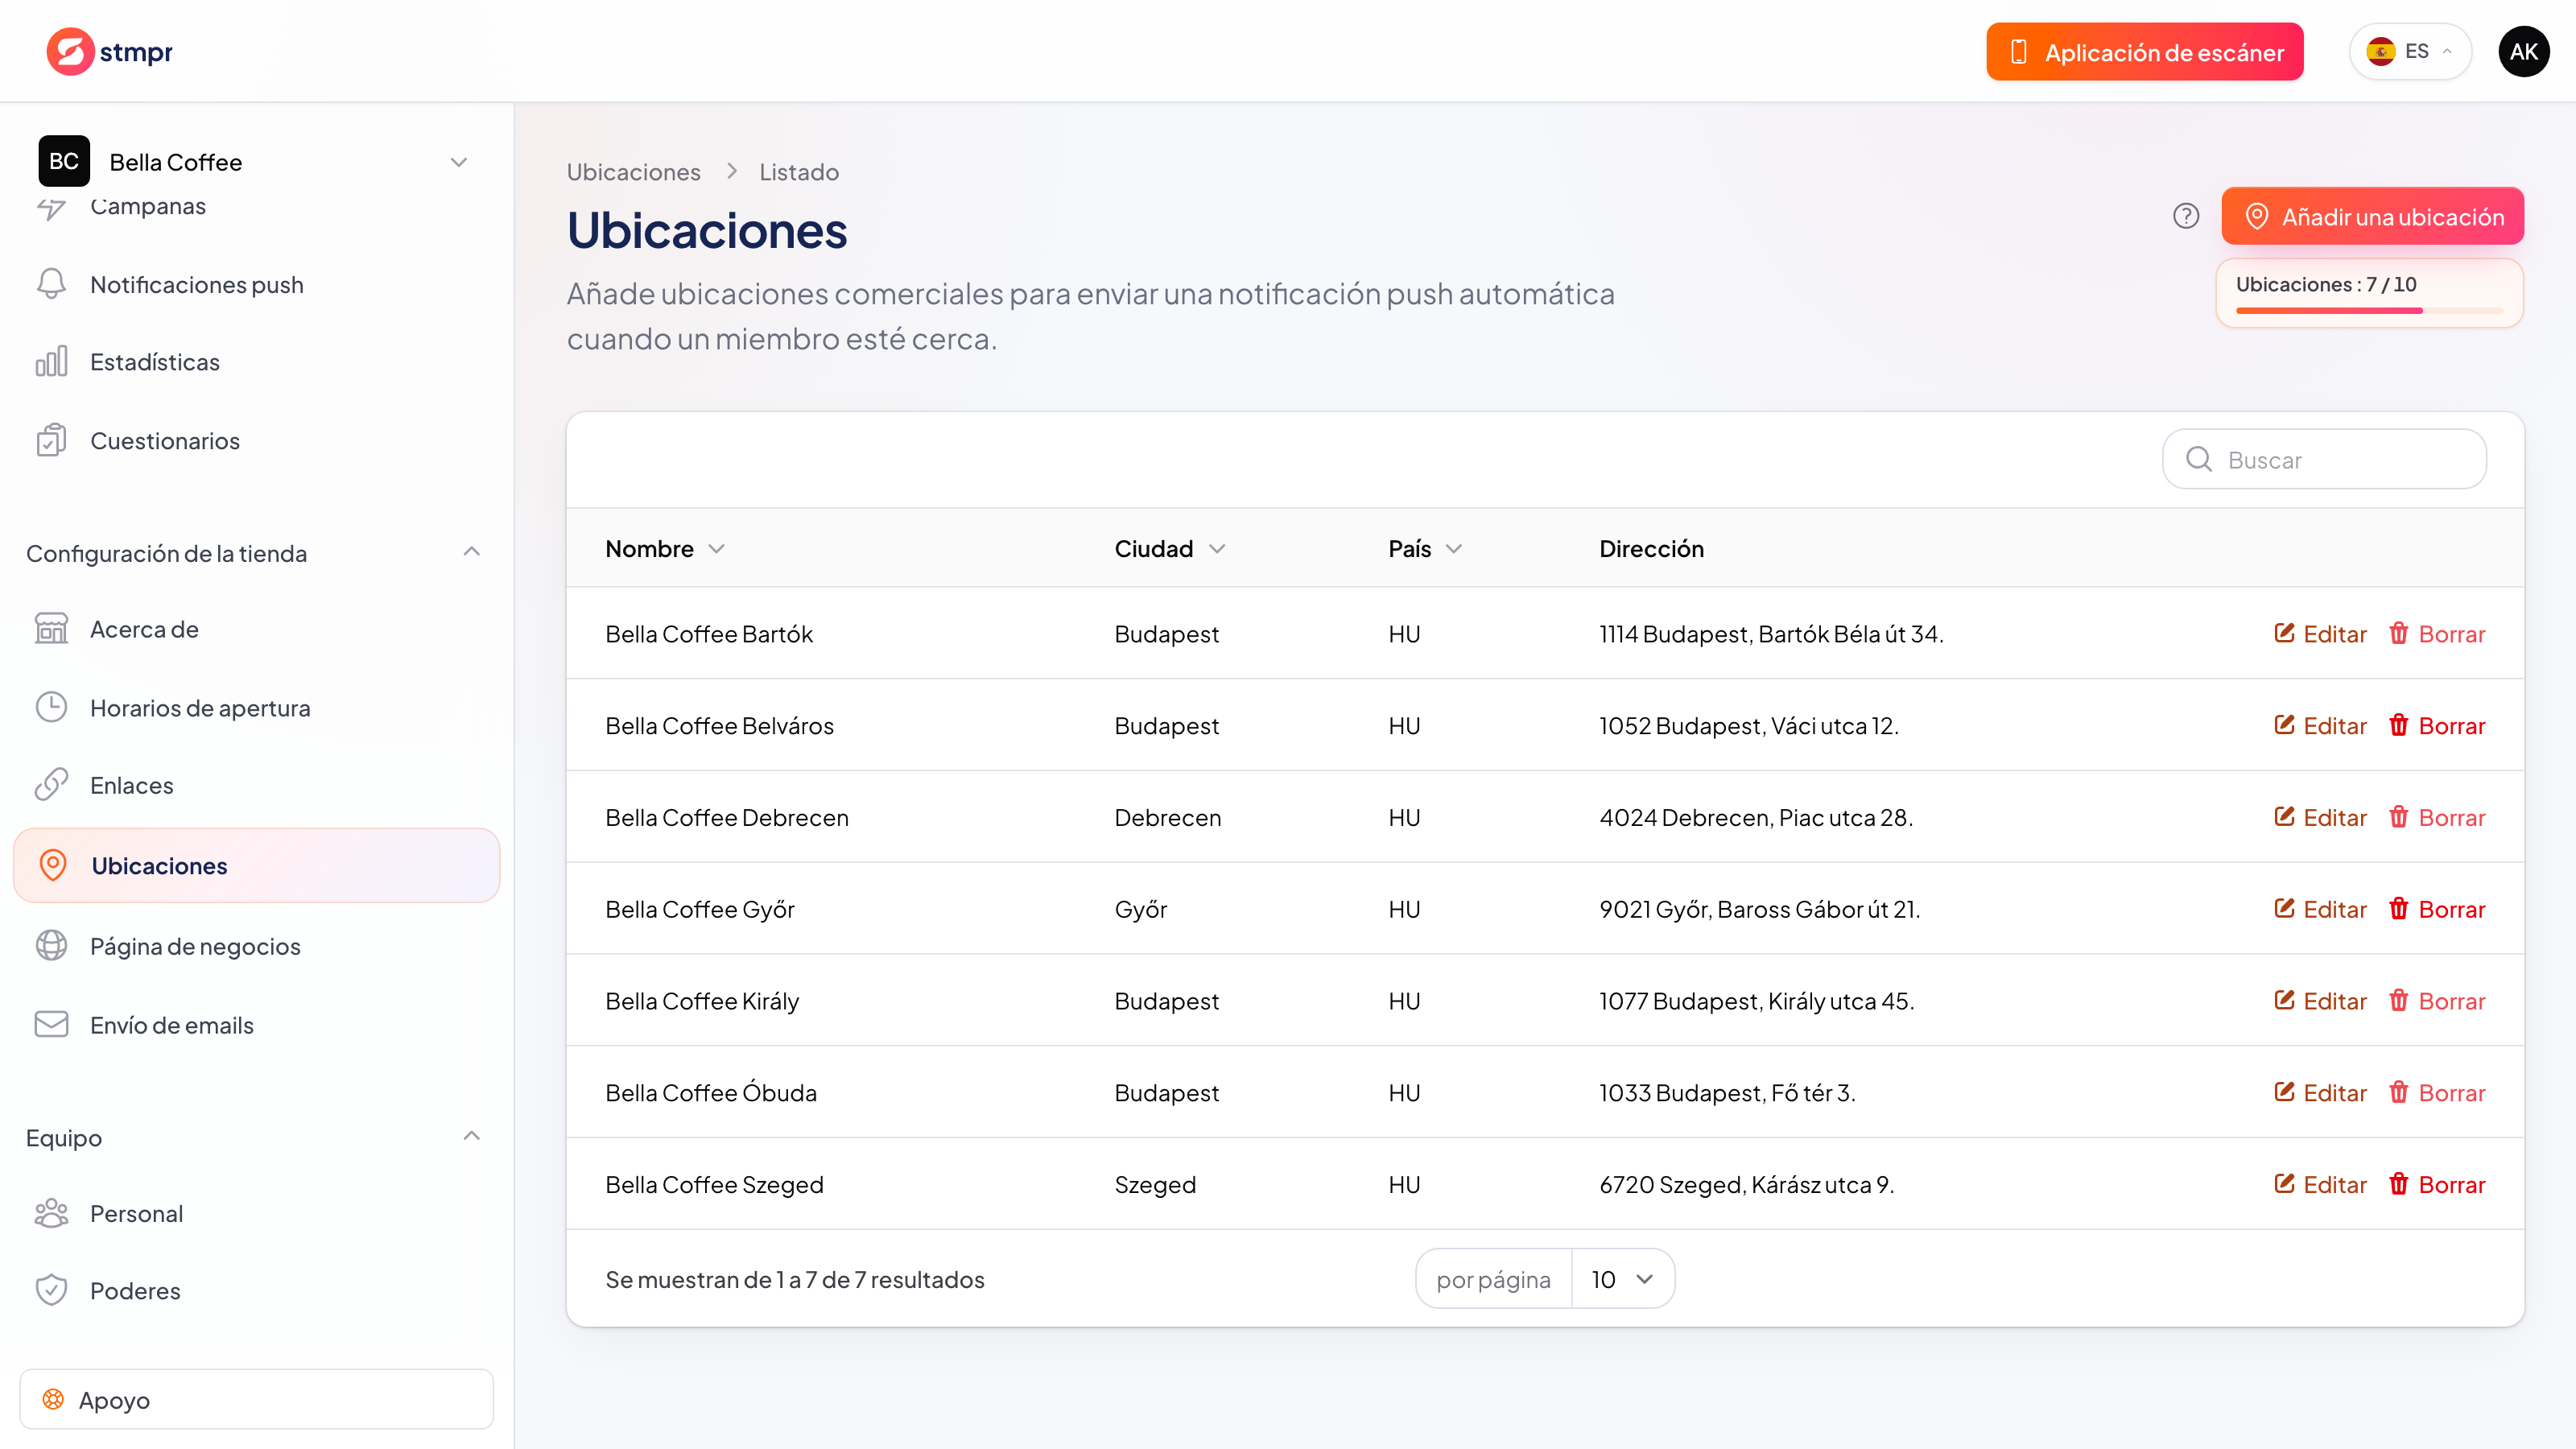The height and width of the screenshot is (1449, 2576).
Task: Click the trash icon for Bella Coffee Belváros
Action: pyautogui.click(x=2399, y=725)
